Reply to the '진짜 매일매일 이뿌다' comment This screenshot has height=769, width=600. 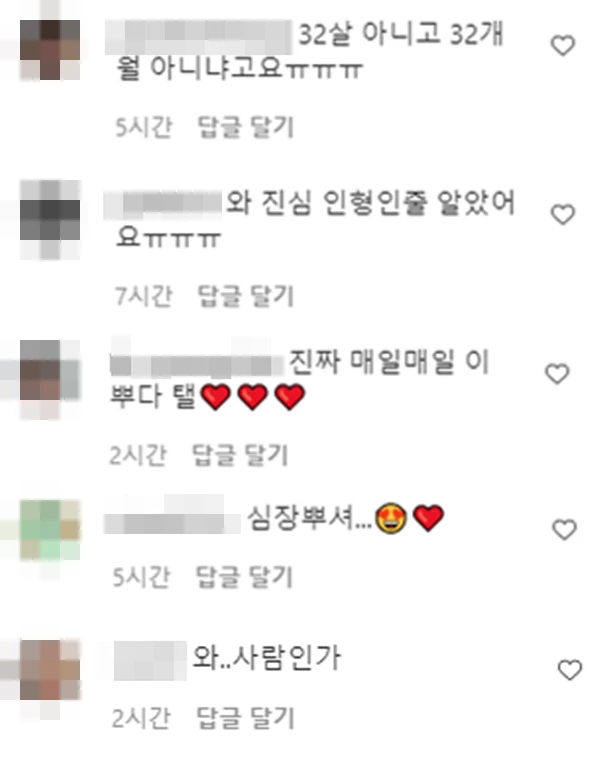pos(239,455)
